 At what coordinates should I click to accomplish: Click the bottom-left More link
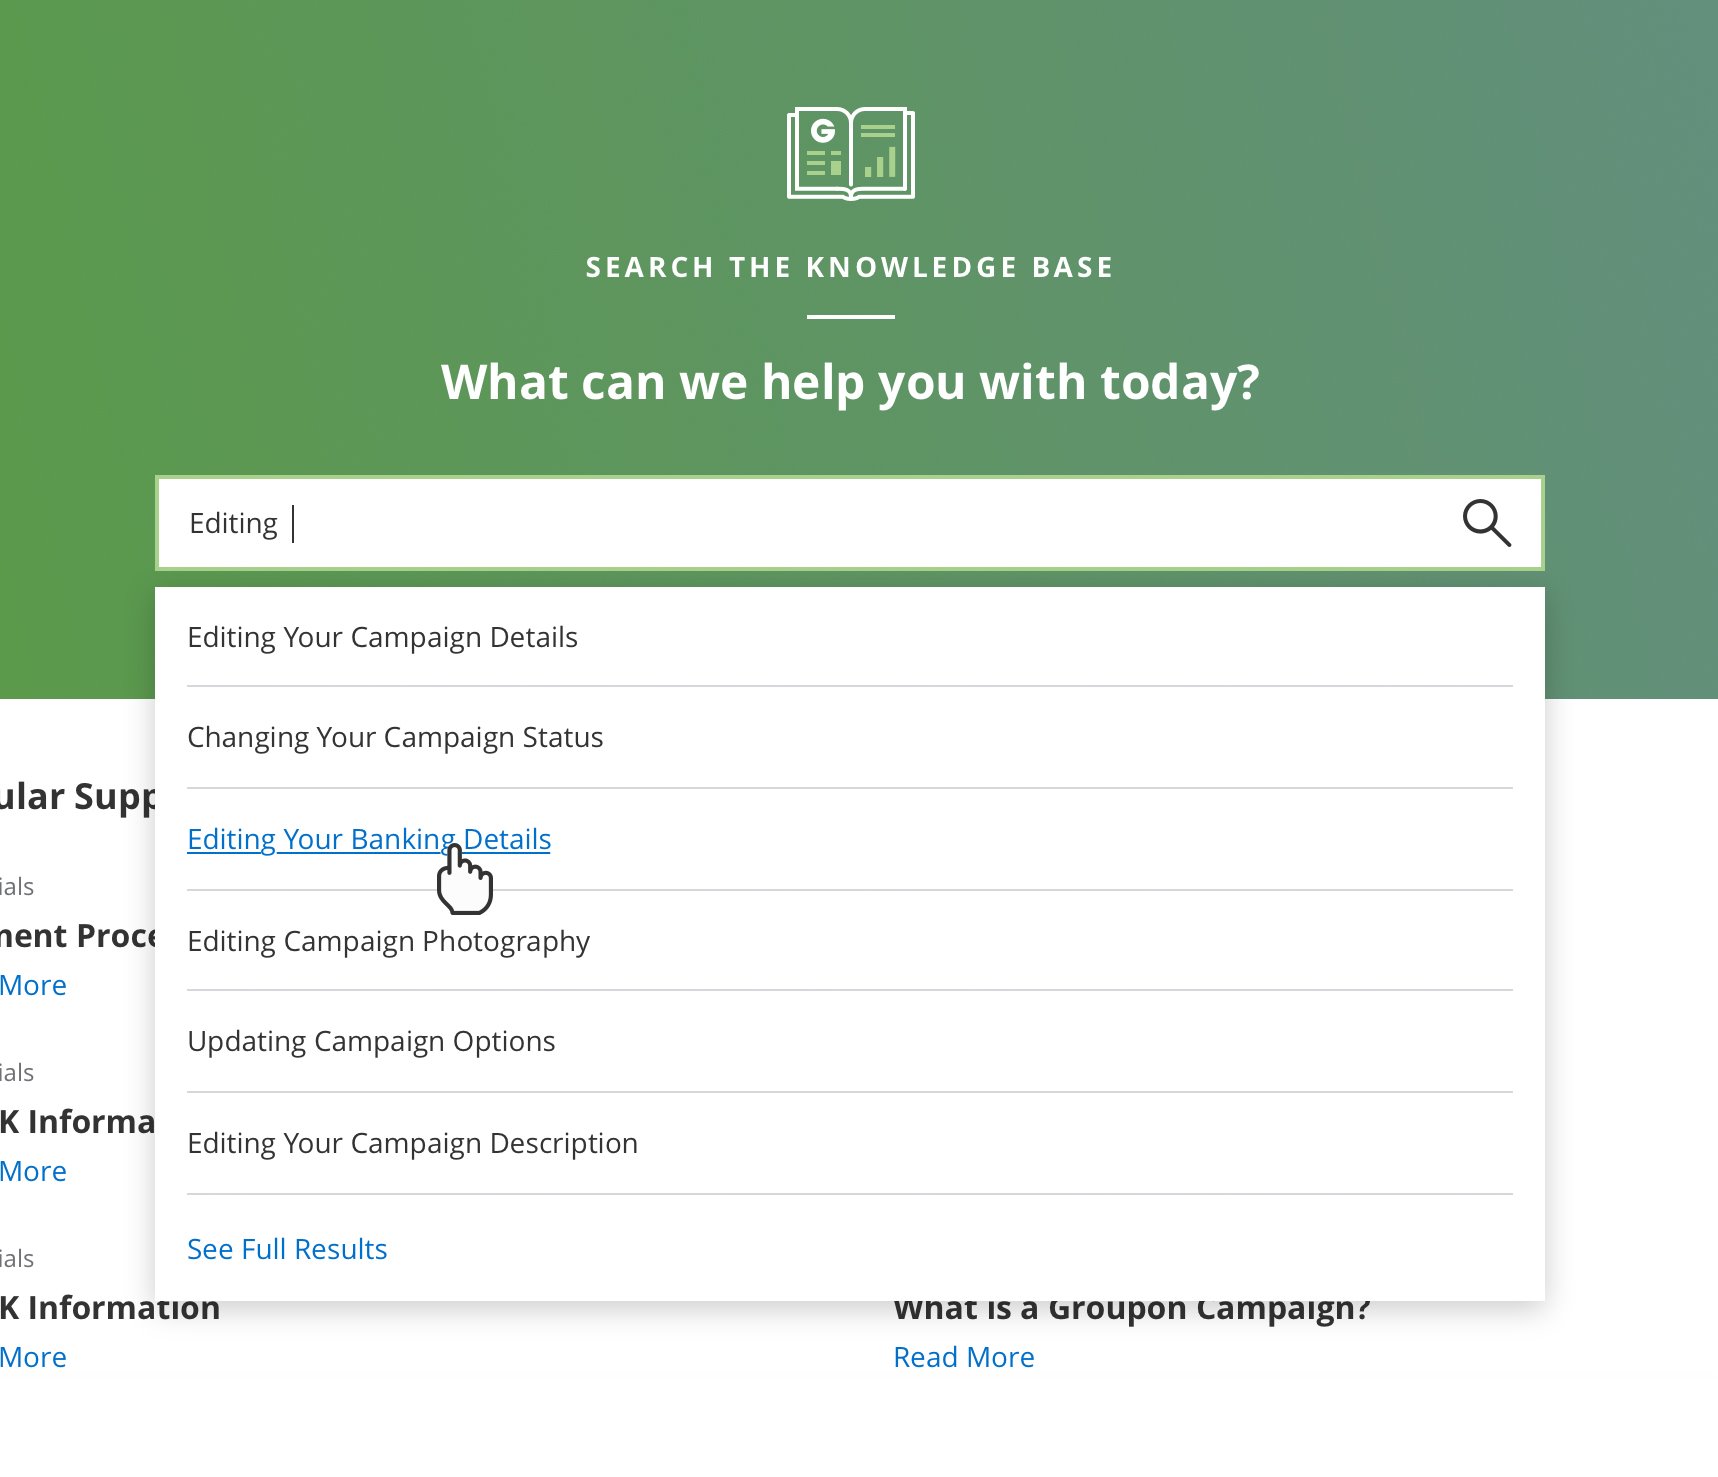(33, 1357)
